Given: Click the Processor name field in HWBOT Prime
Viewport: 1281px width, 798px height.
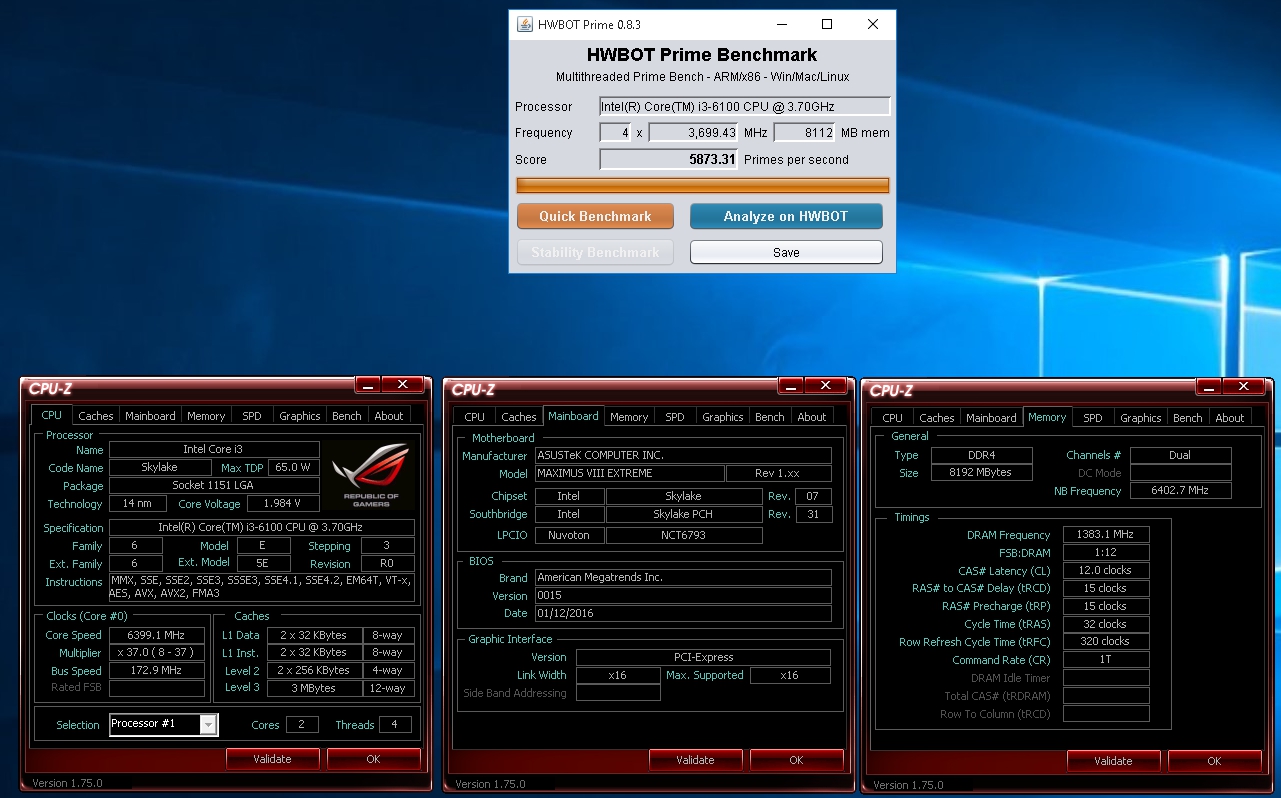Looking at the screenshot, I should pos(744,107).
